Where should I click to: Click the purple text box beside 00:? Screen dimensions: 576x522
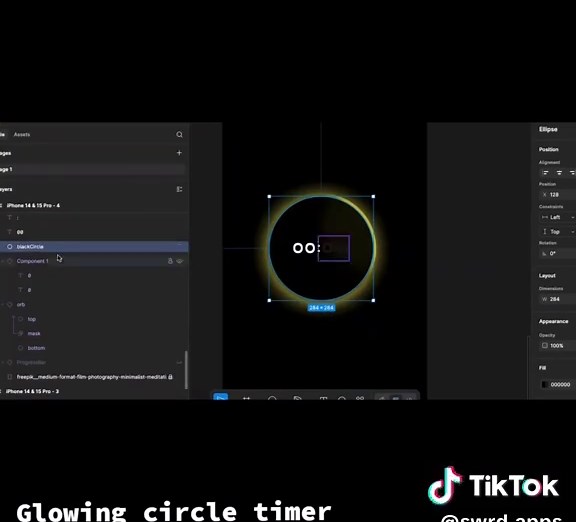click(x=334, y=248)
